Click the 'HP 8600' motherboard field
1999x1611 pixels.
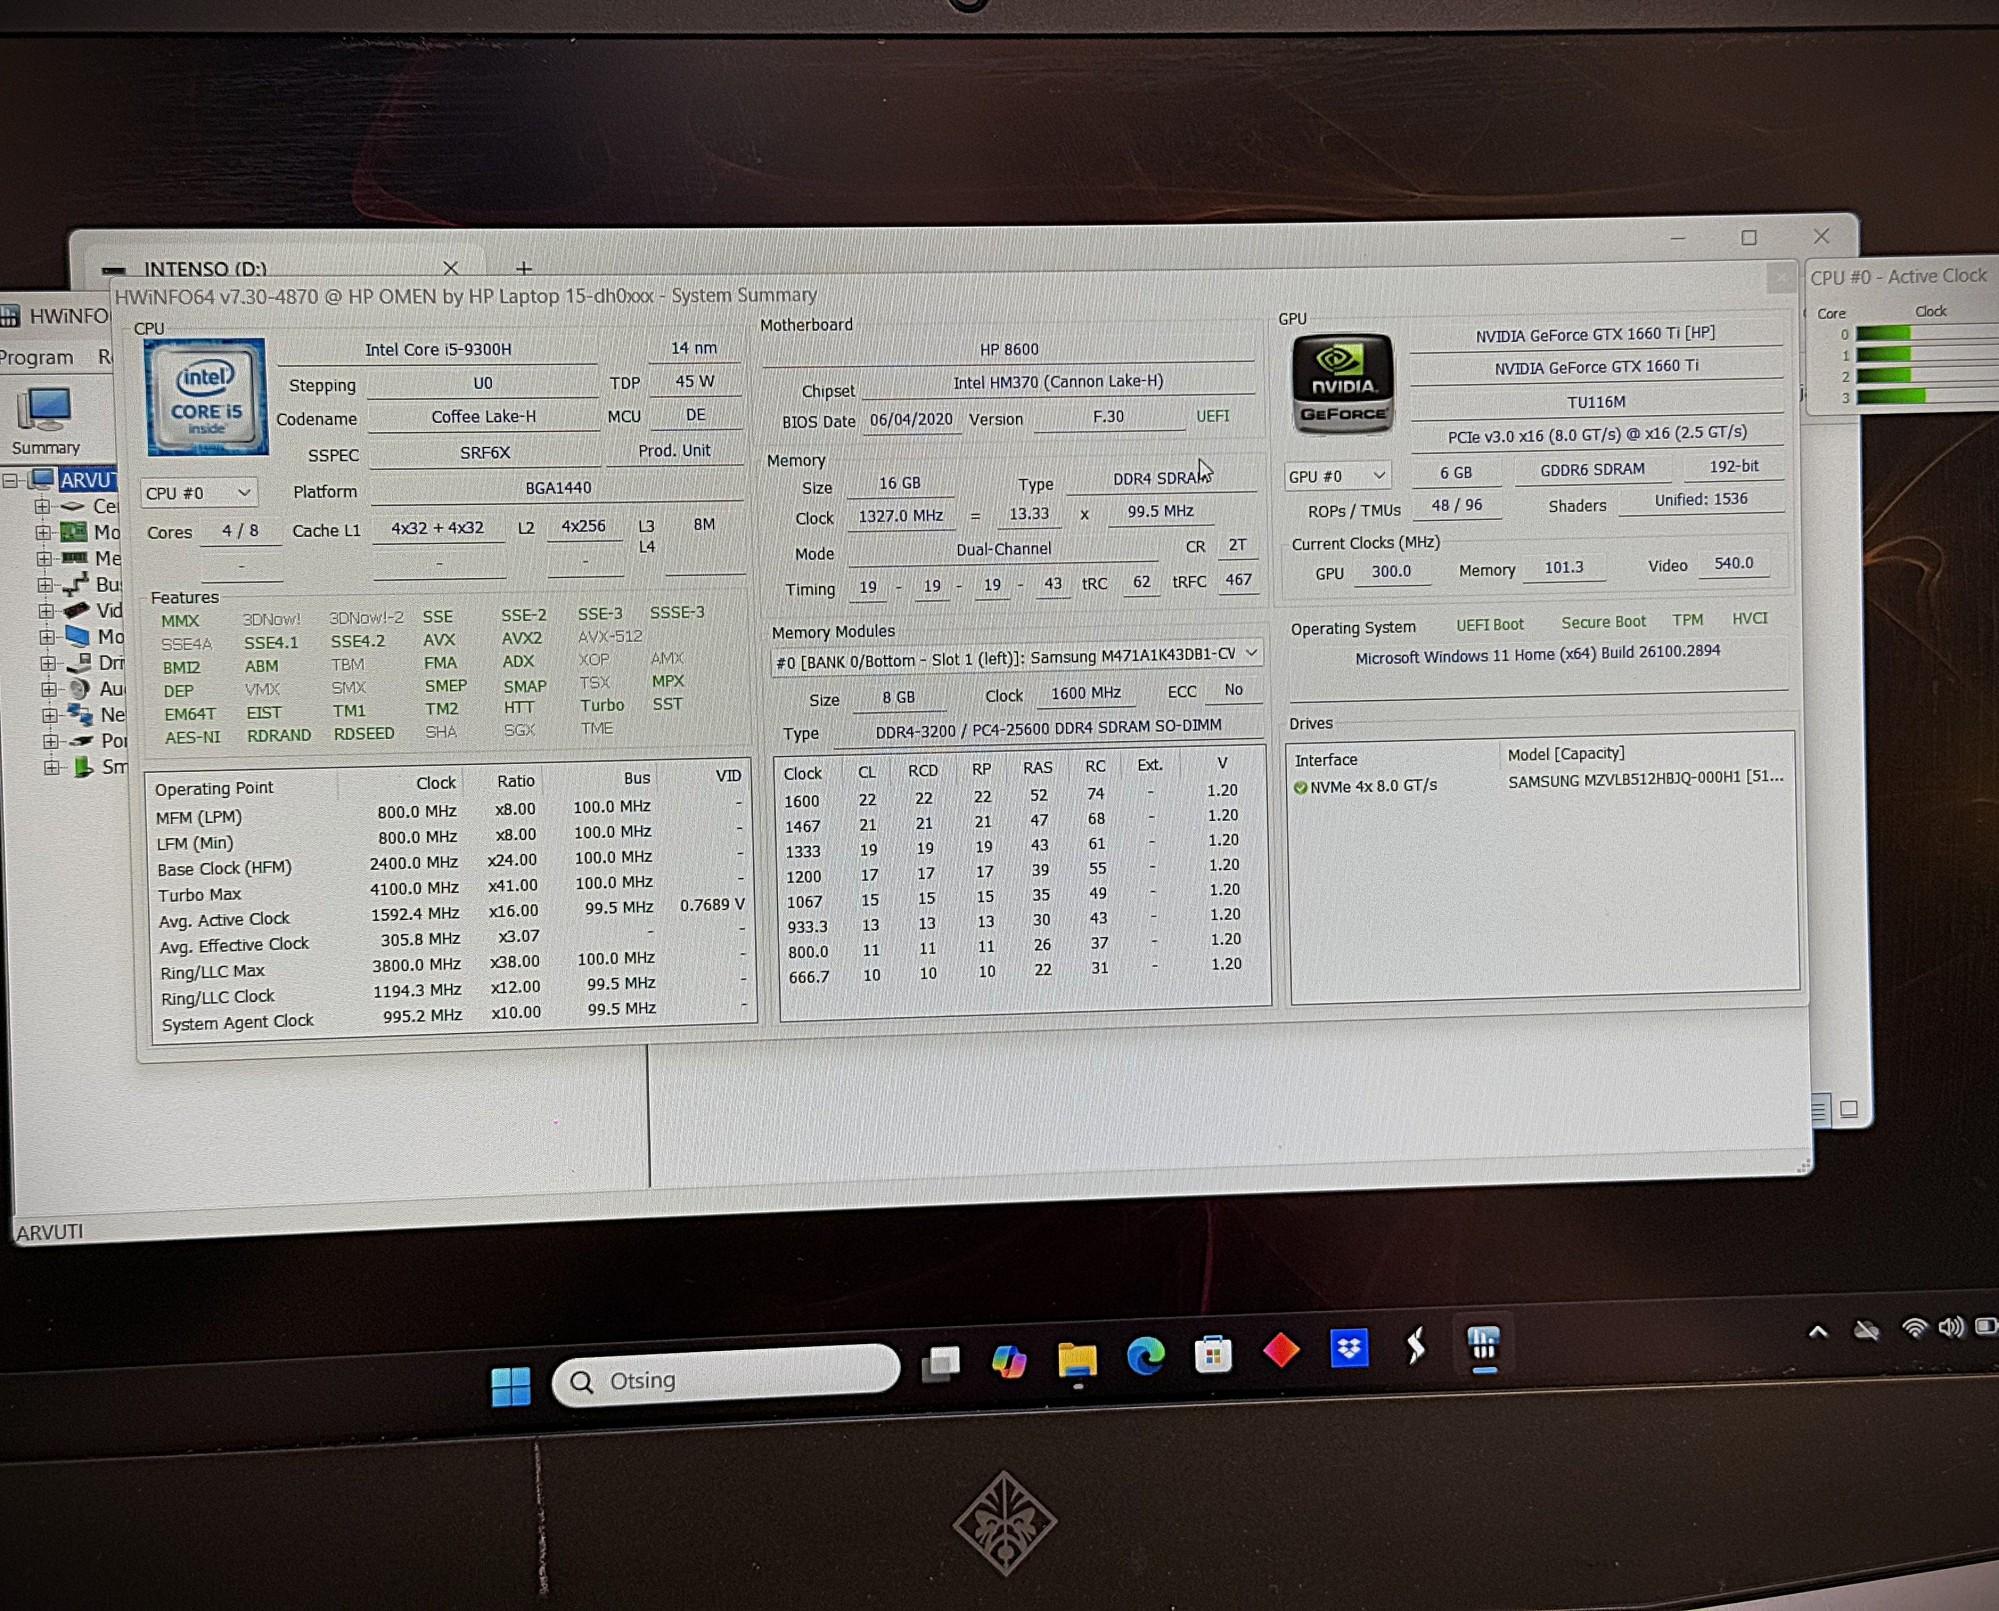click(x=1009, y=349)
